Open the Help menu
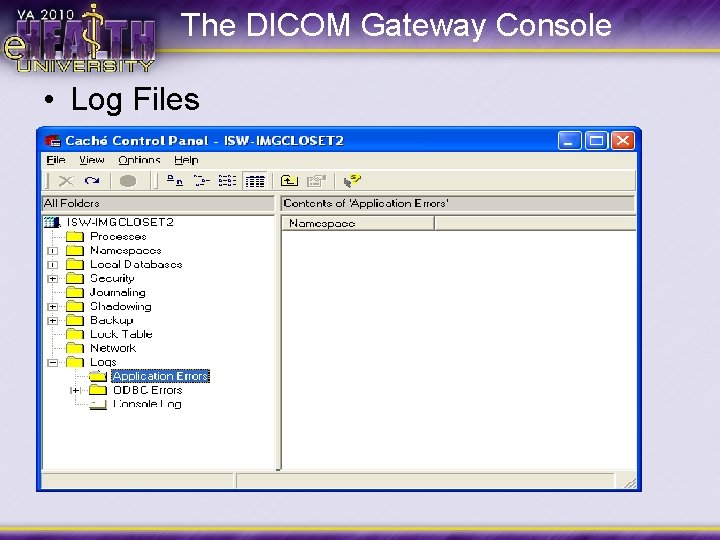The image size is (720, 540). tap(186, 160)
